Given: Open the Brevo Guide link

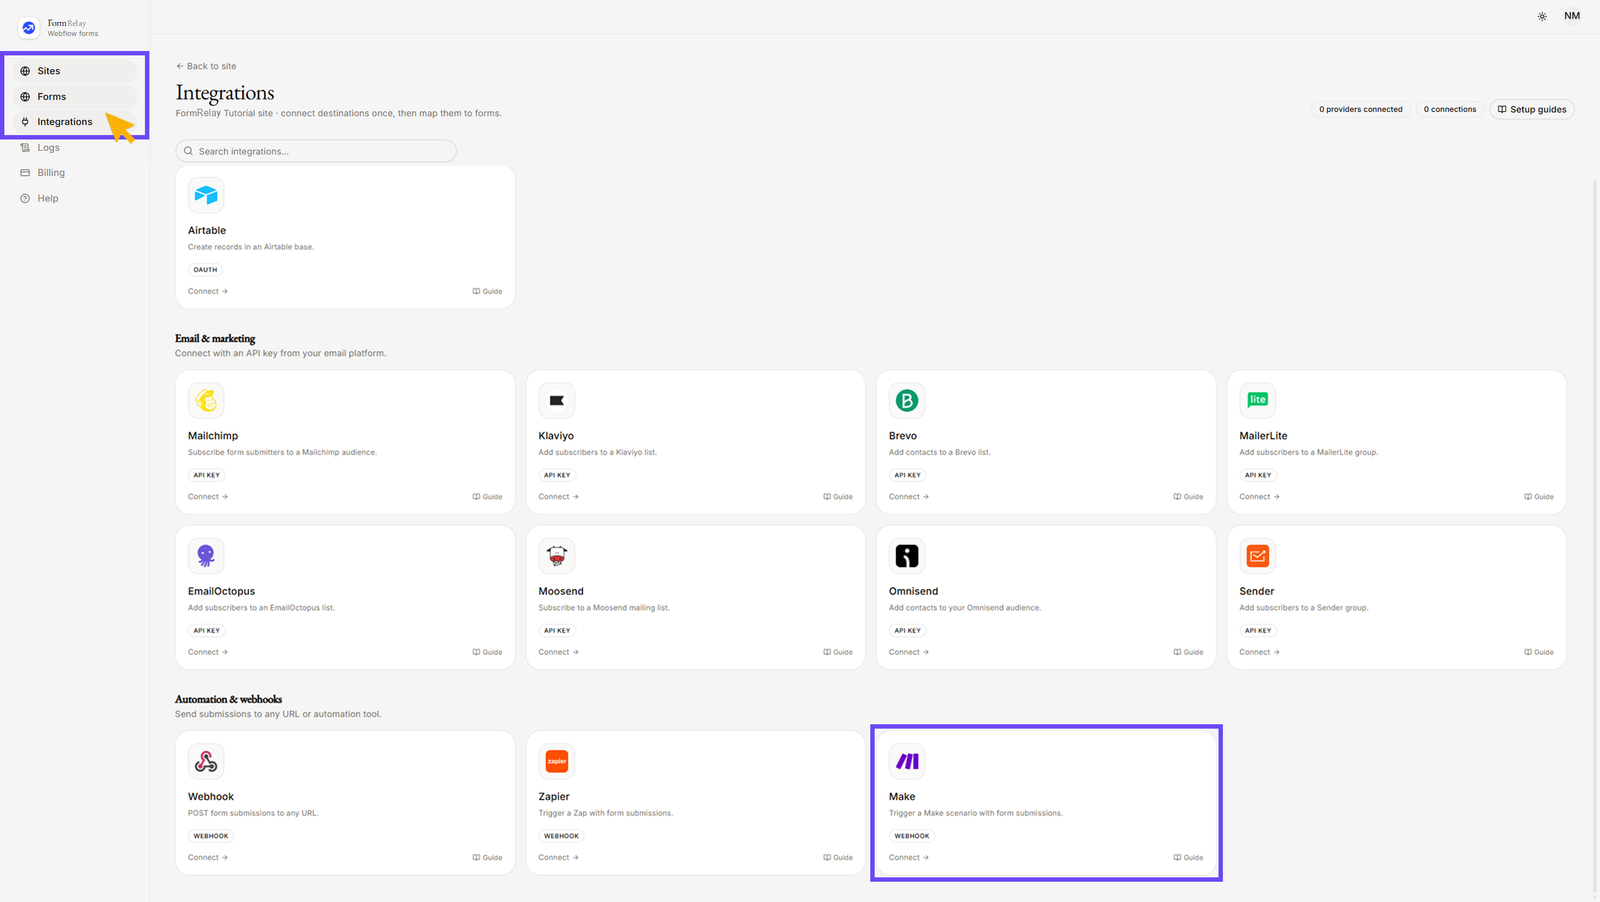Looking at the screenshot, I should (1188, 497).
